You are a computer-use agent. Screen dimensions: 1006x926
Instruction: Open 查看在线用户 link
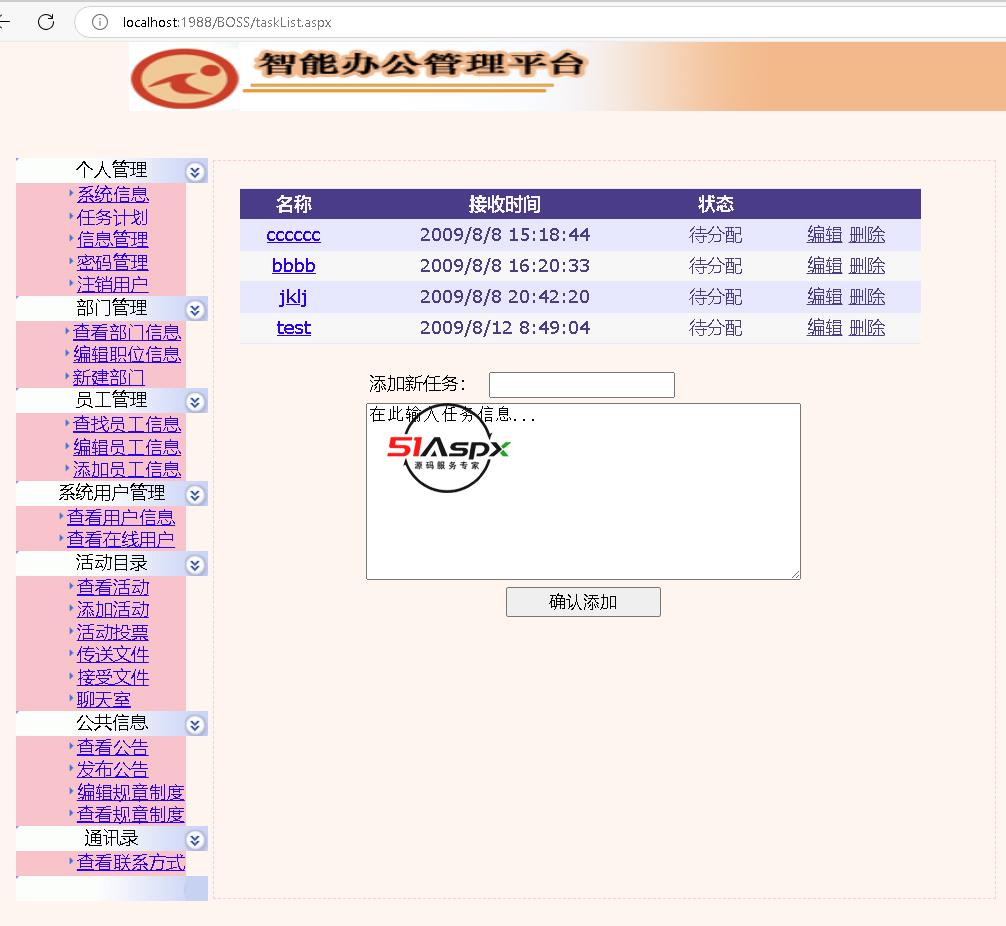pos(121,539)
